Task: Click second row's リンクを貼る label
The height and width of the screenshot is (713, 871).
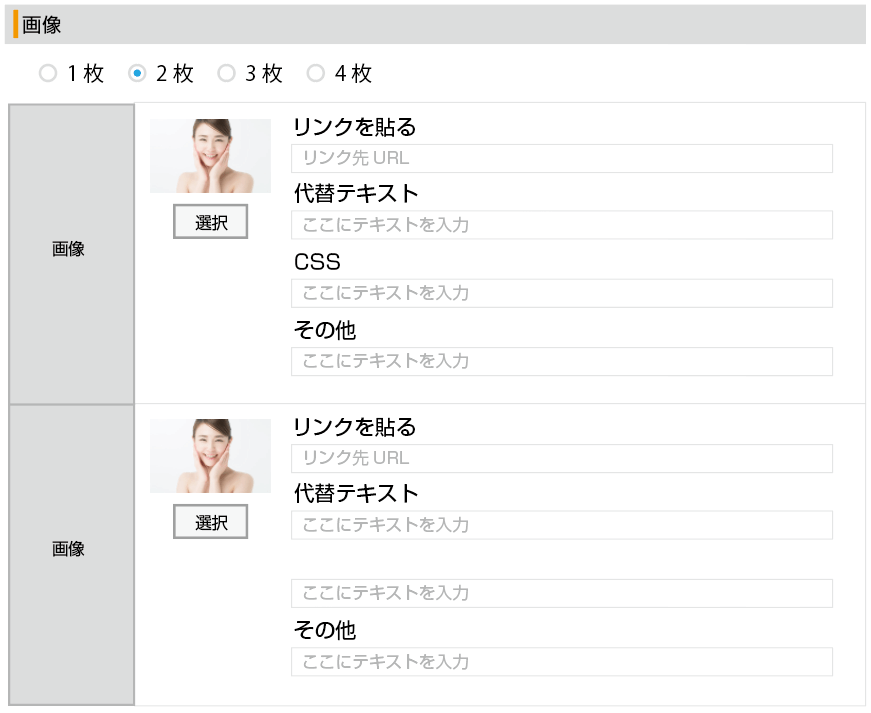Action: click(354, 426)
